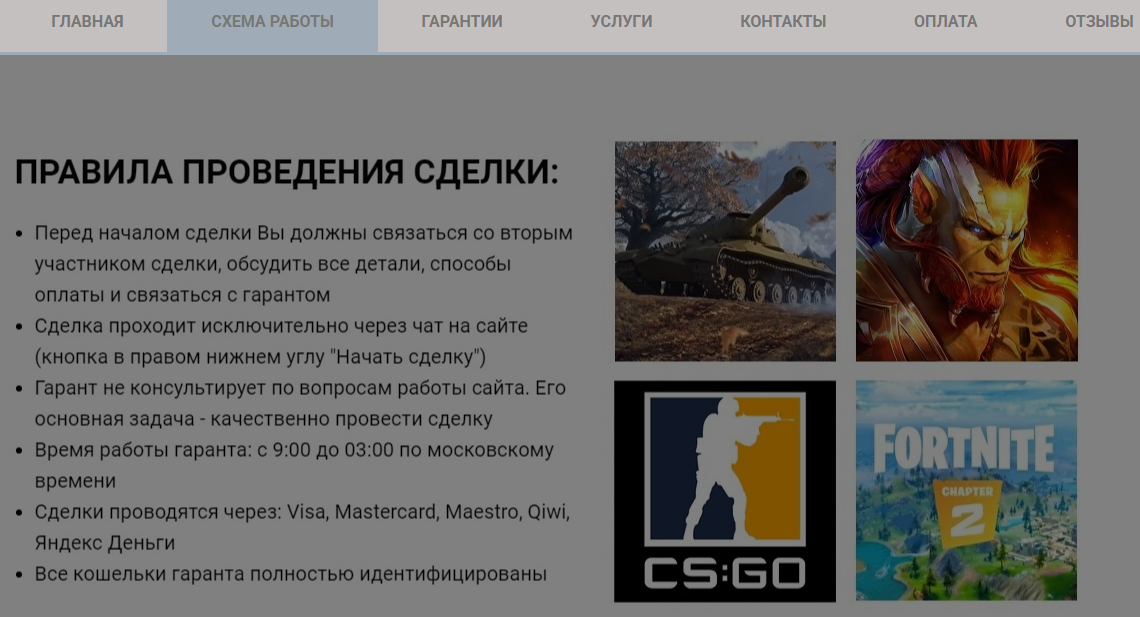Open the ОПЛАТА section

[945, 21]
